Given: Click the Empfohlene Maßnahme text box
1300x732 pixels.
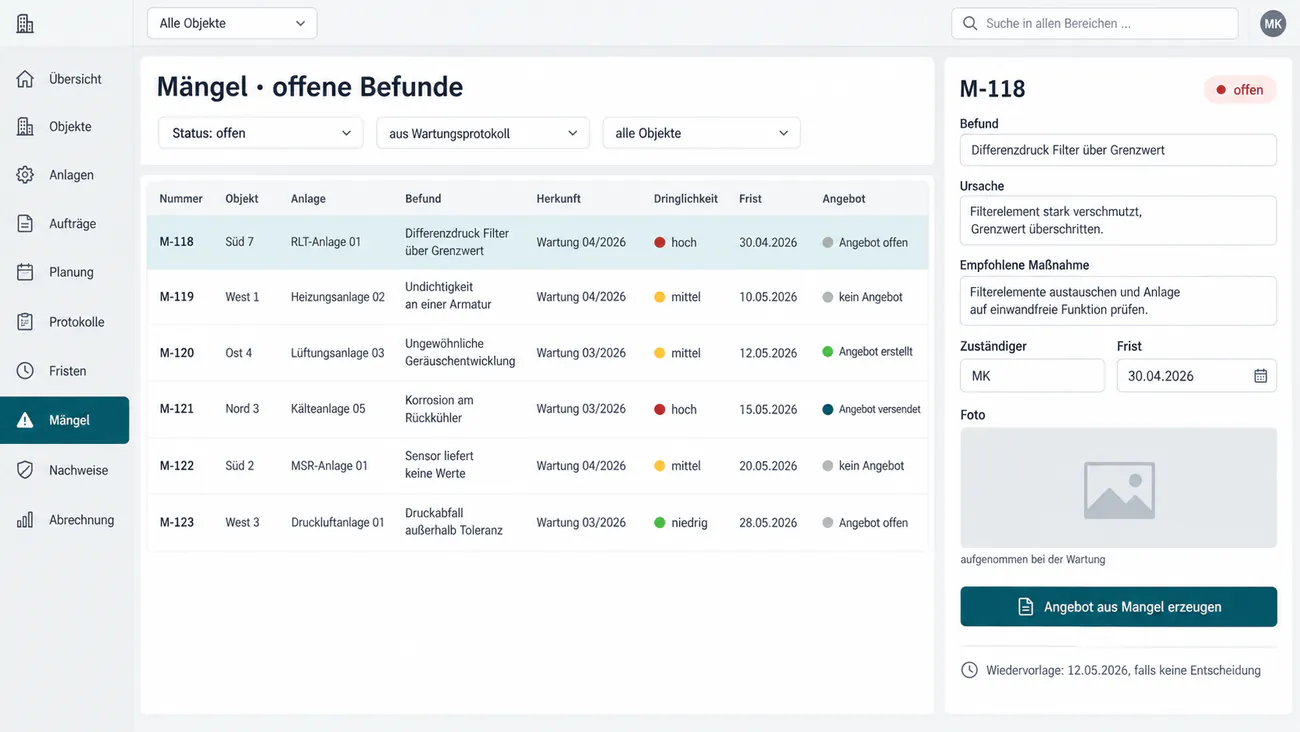Looking at the screenshot, I should [1118, 301].
